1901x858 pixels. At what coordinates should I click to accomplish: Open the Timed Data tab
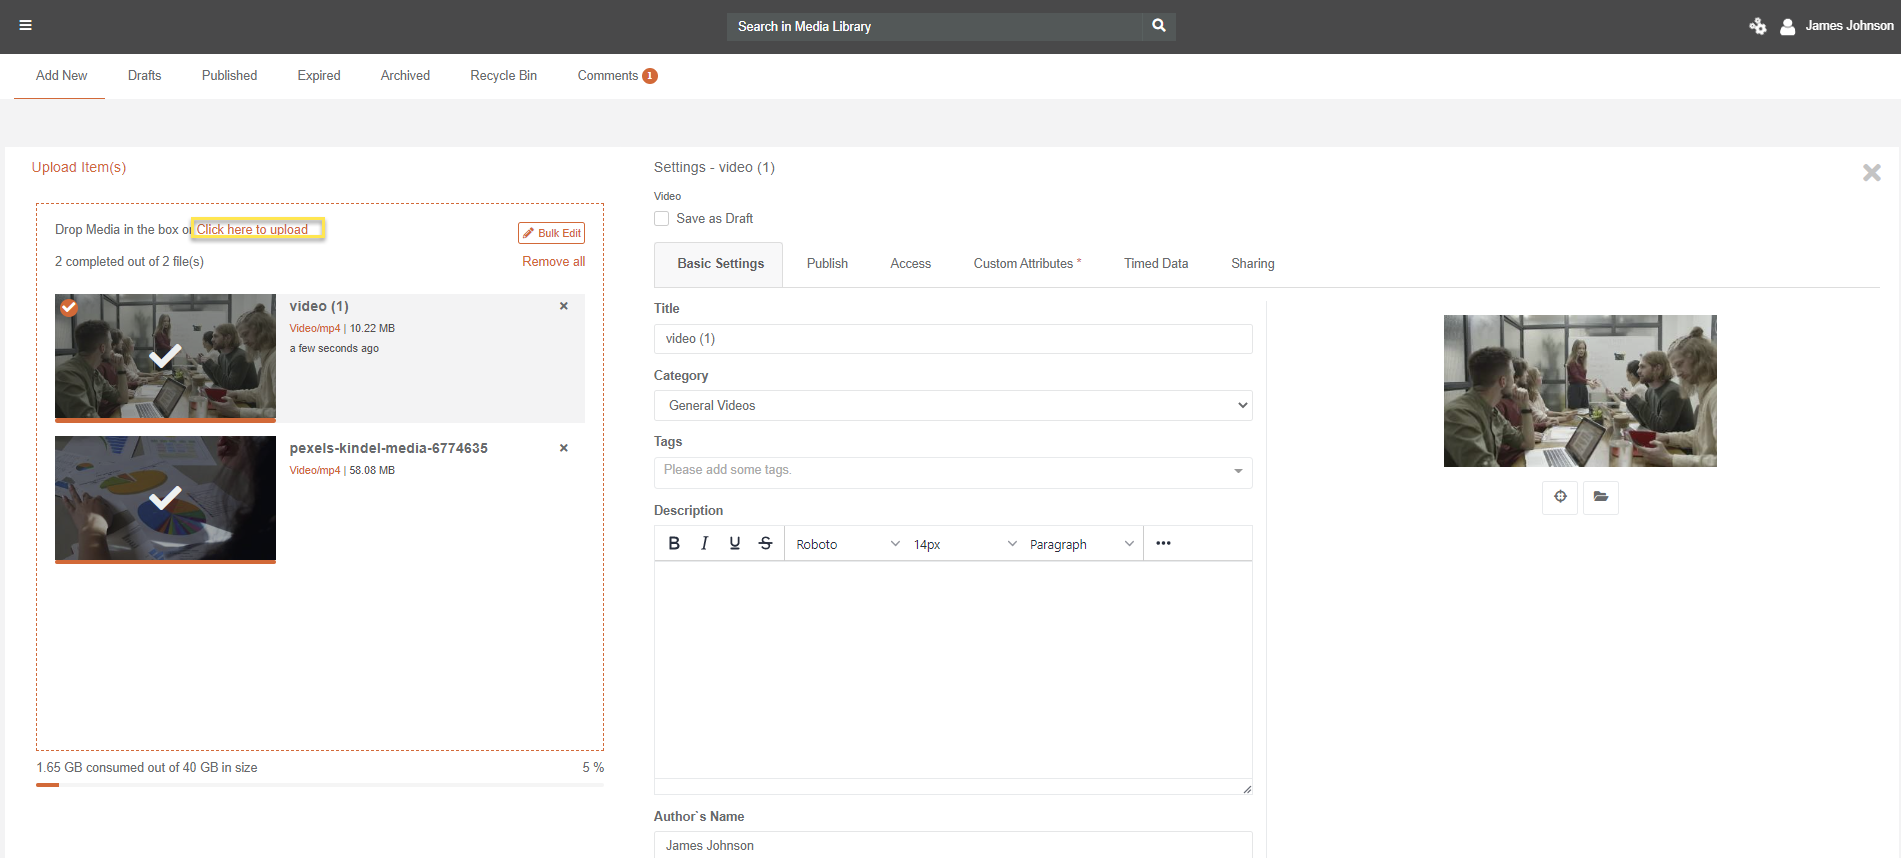1155,264
